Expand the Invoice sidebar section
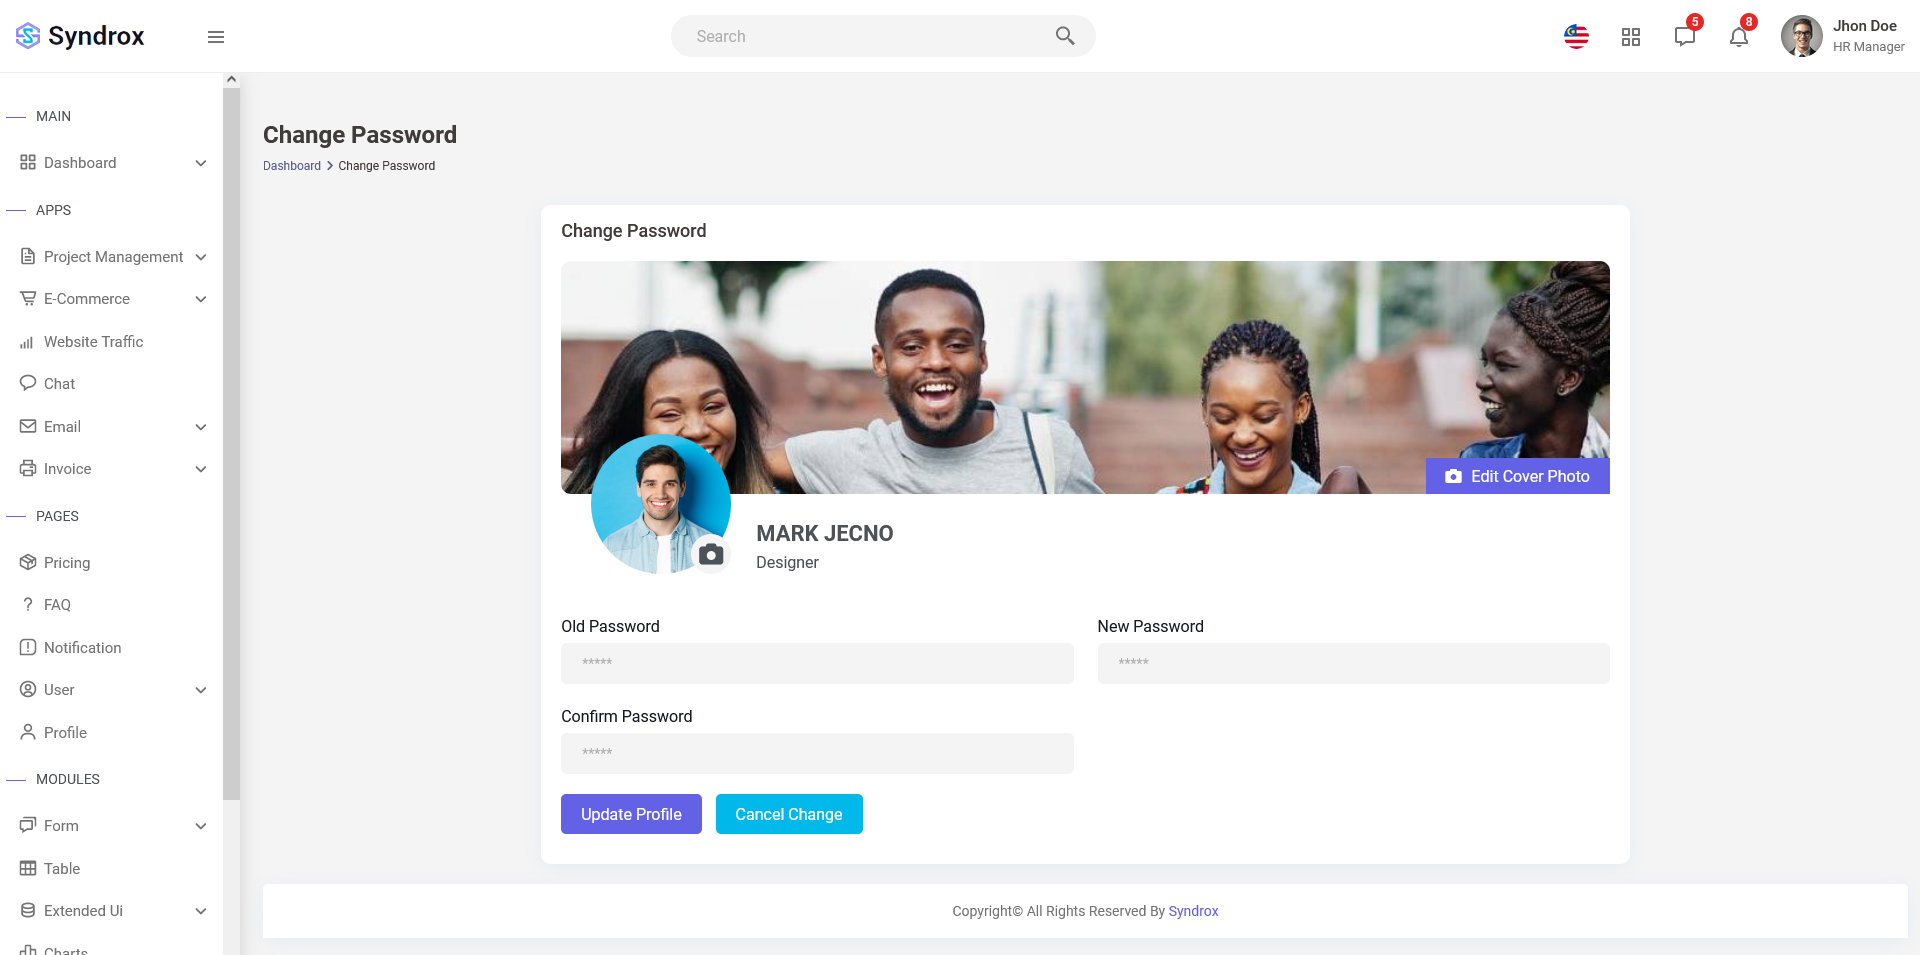1920x955 pixels. coord(112,469)
